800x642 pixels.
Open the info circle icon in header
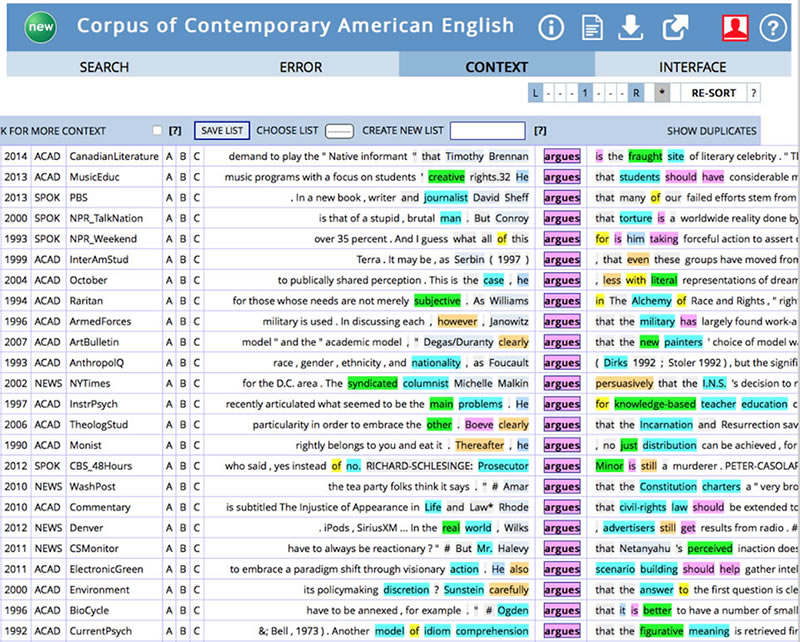coord(551,28)
